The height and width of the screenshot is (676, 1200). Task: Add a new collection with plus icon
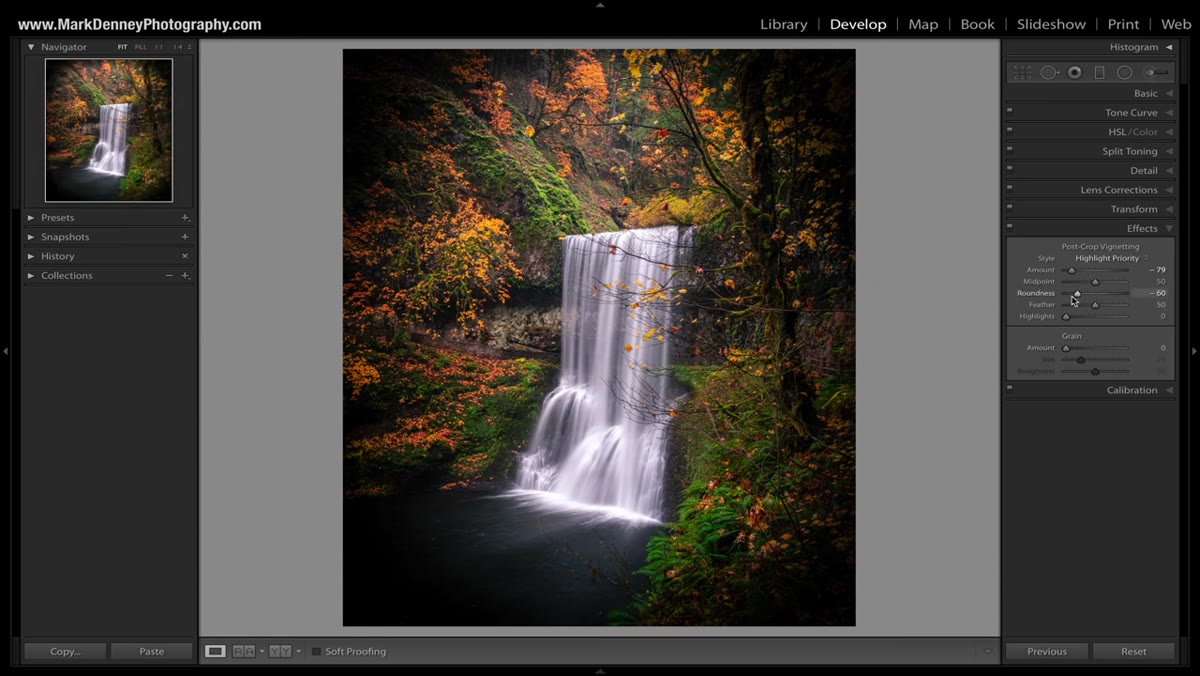pyautogui.click(x=185, y=275)
